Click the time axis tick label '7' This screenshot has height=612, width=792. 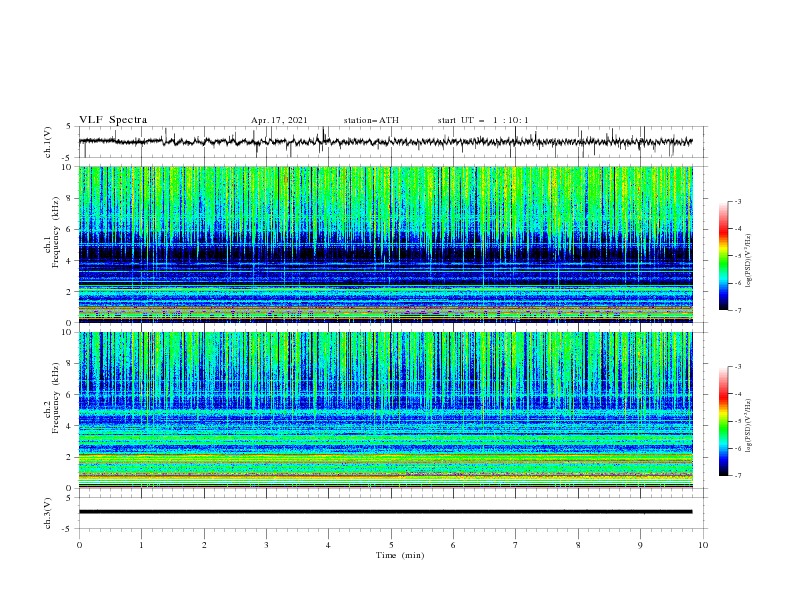pos(516,545)
